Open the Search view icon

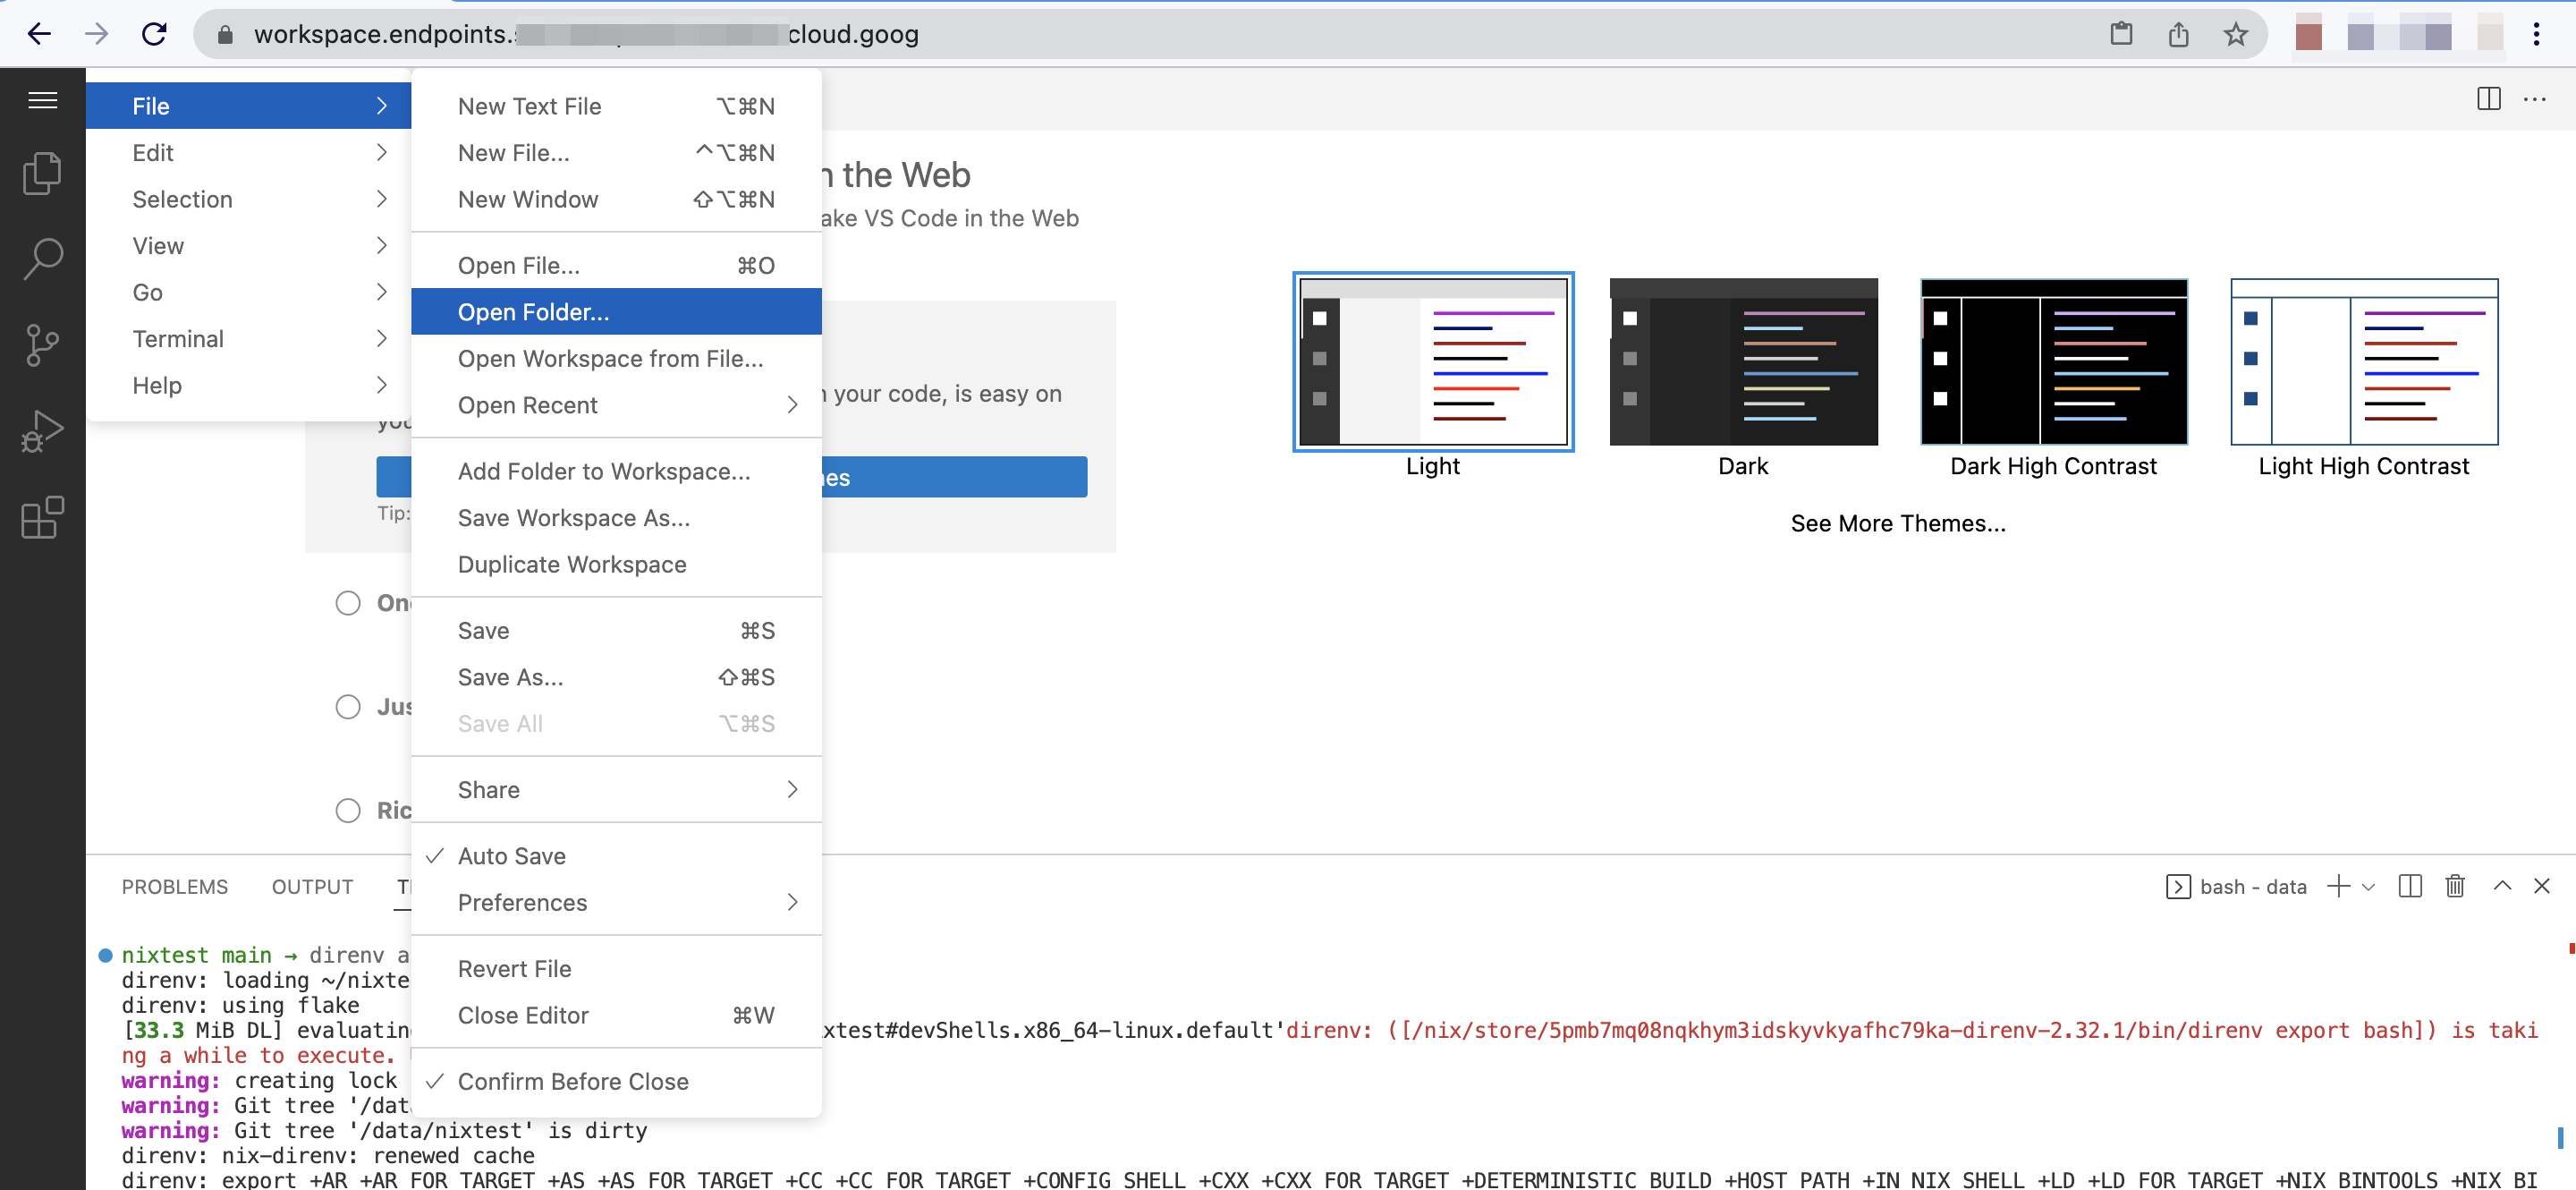pos(42,259)
